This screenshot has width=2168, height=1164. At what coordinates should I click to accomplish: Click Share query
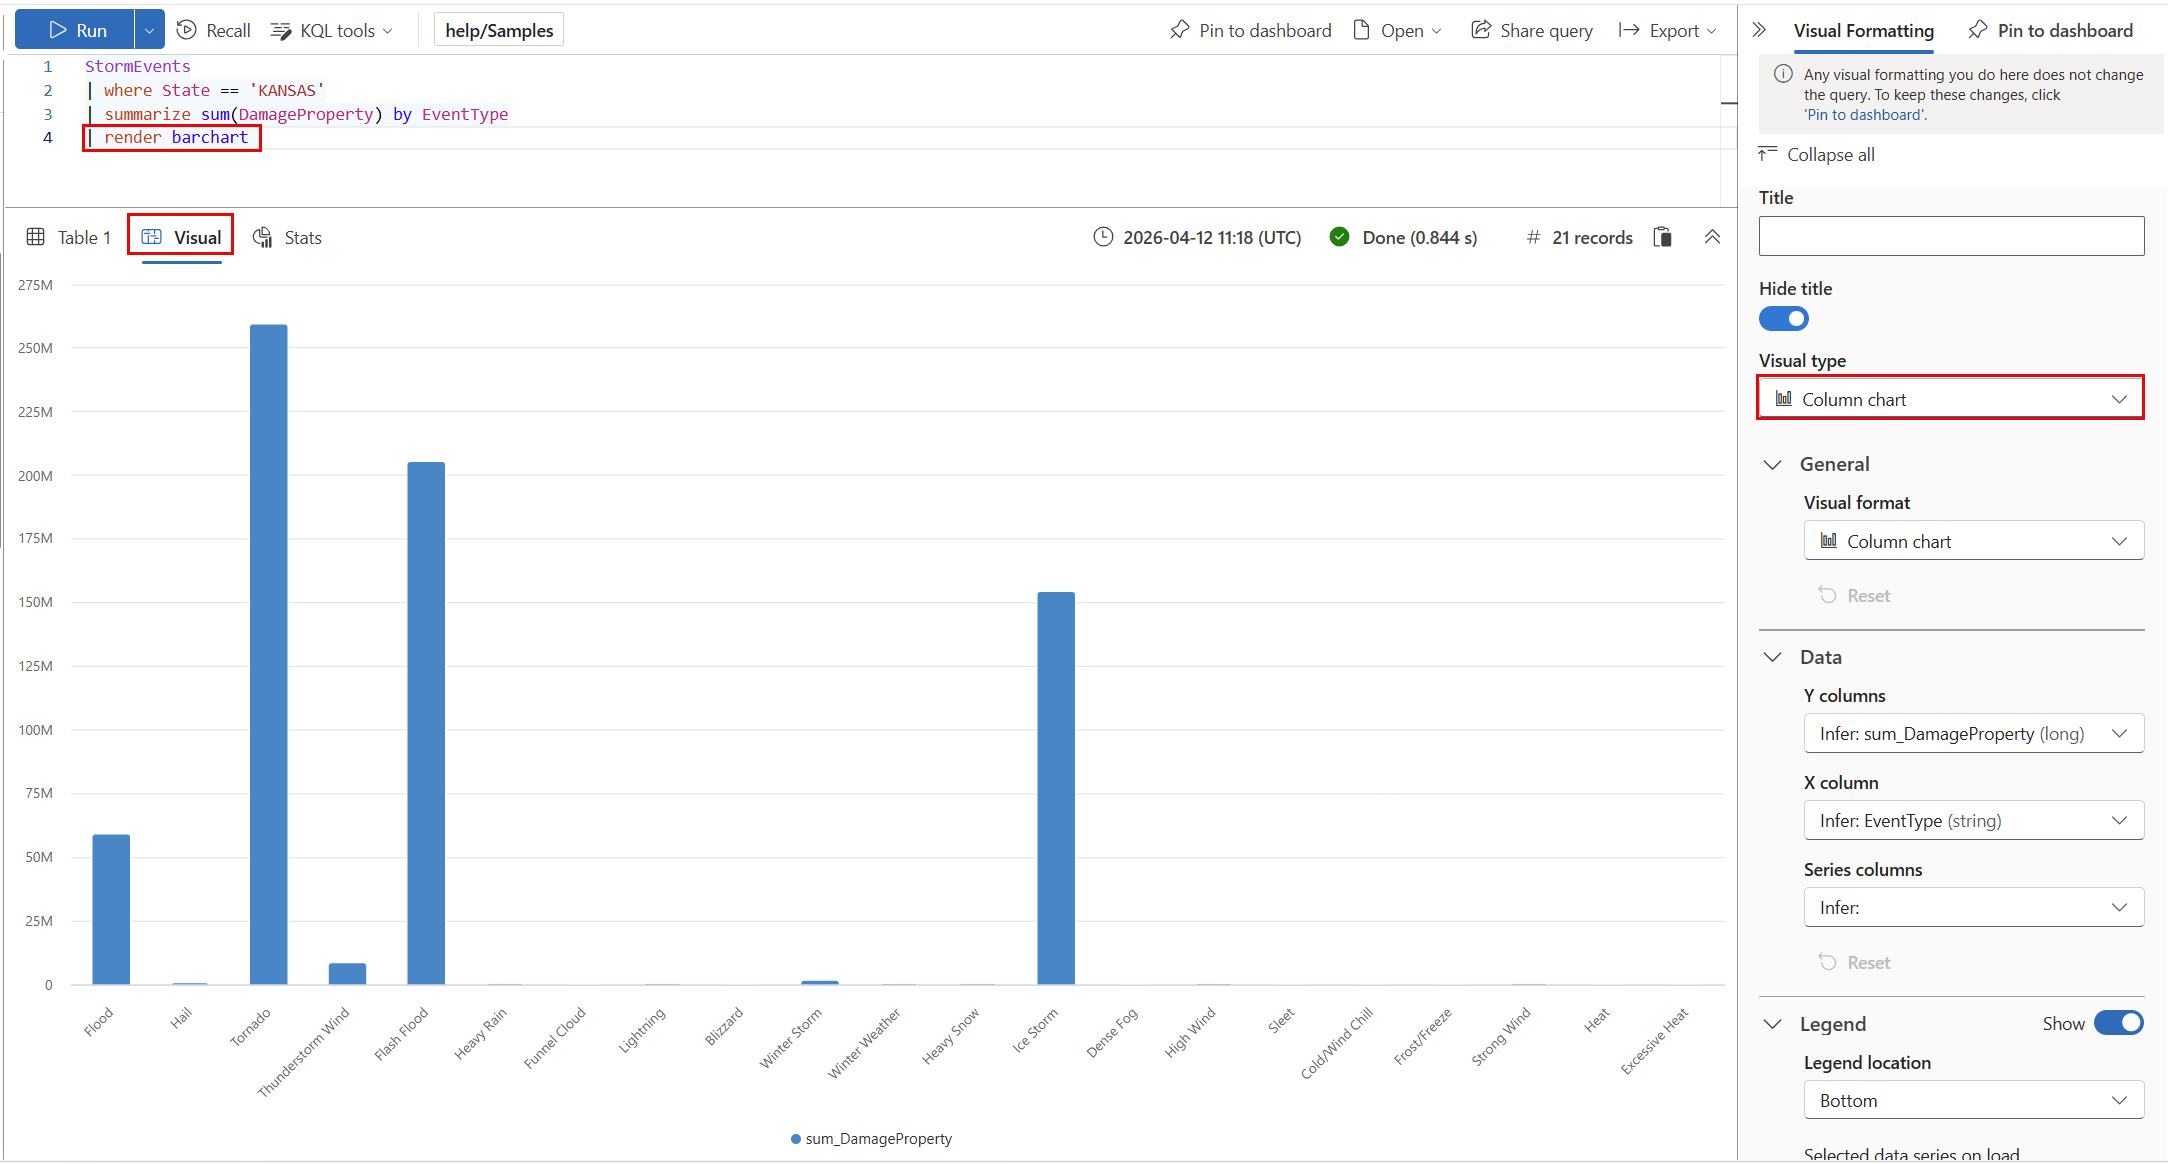tap(1532, 30)
